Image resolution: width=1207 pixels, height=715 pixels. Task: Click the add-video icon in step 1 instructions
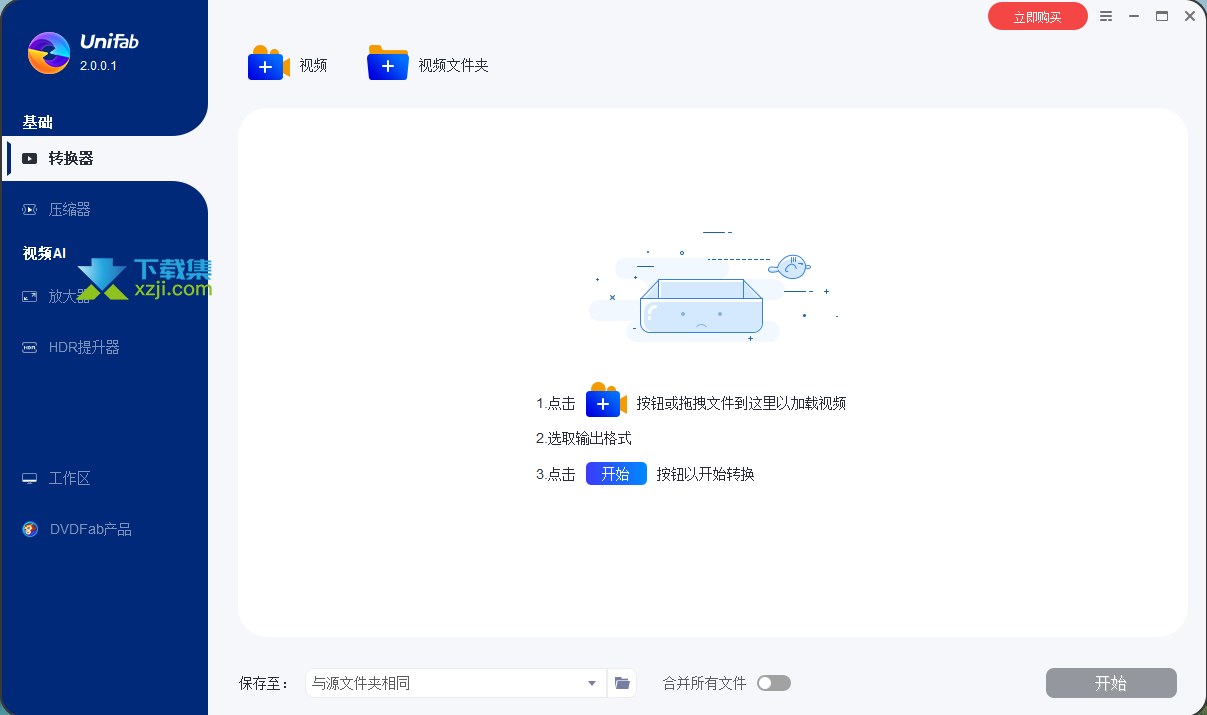606,399
